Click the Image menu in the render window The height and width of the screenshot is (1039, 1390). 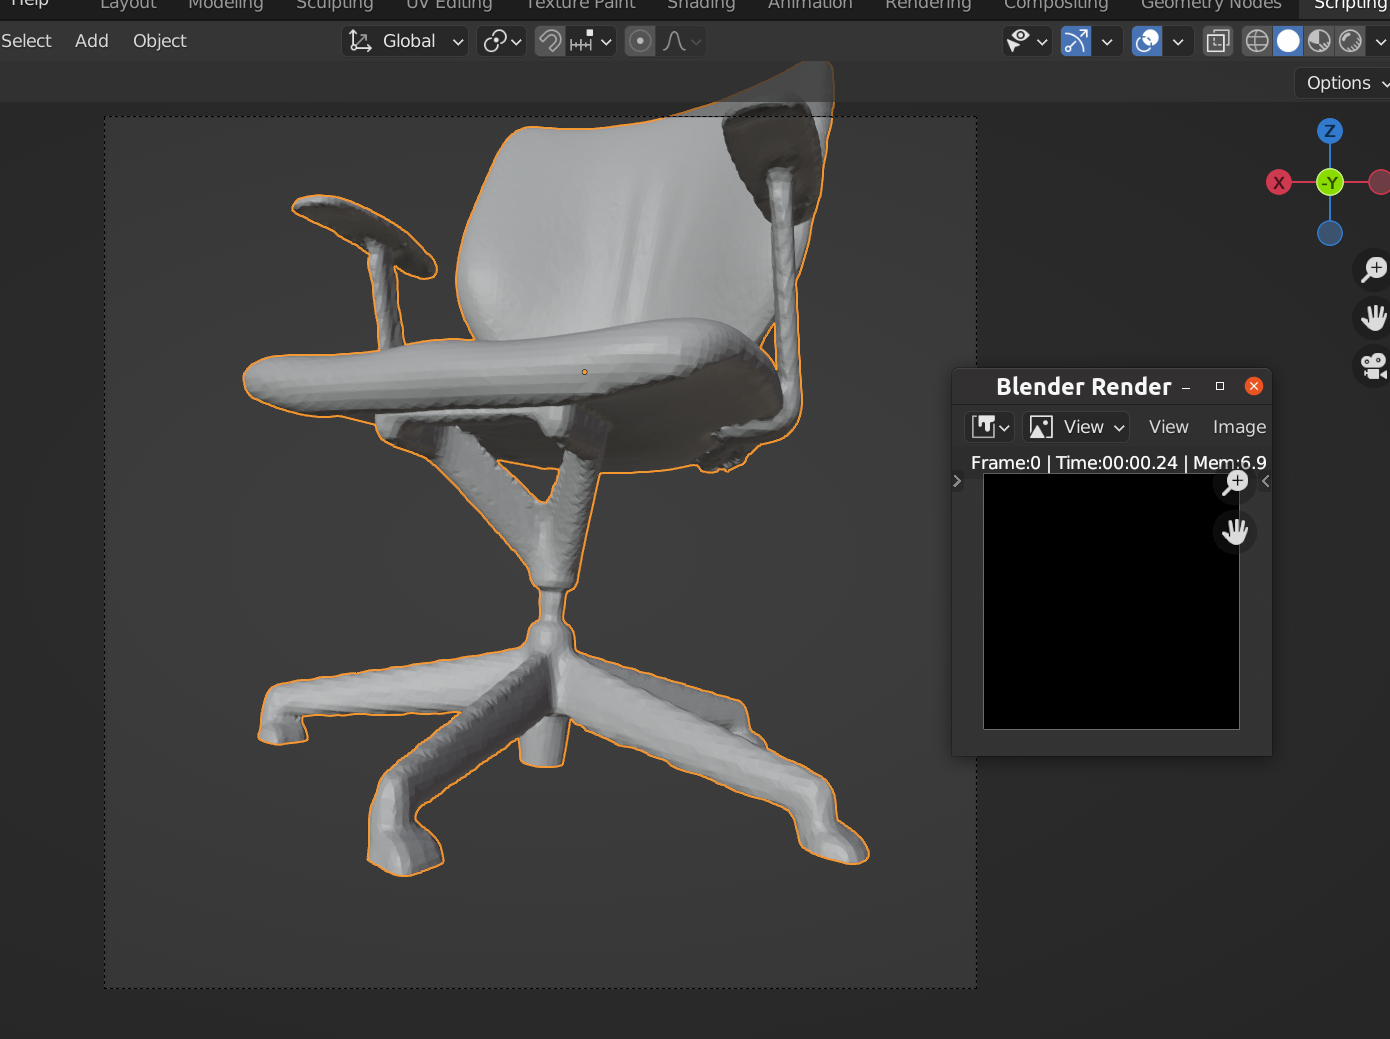coord(1239,426)
